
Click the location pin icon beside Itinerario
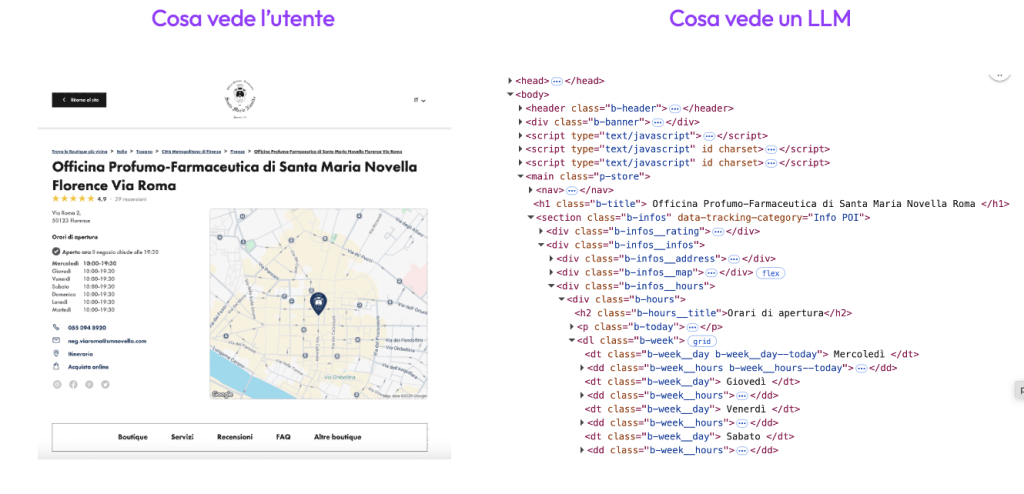56,354
